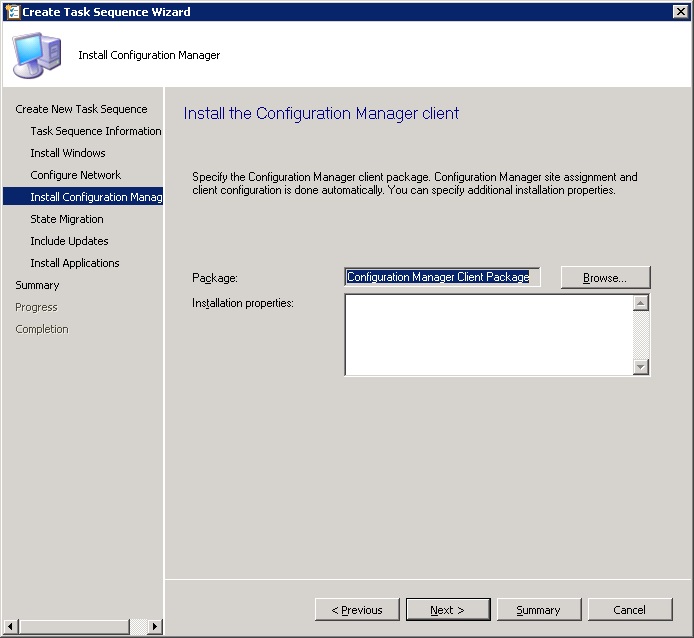The height and width of the screenshot is (638, 694).
Task: Click the computer icon in header
Action: coord(35,55)
